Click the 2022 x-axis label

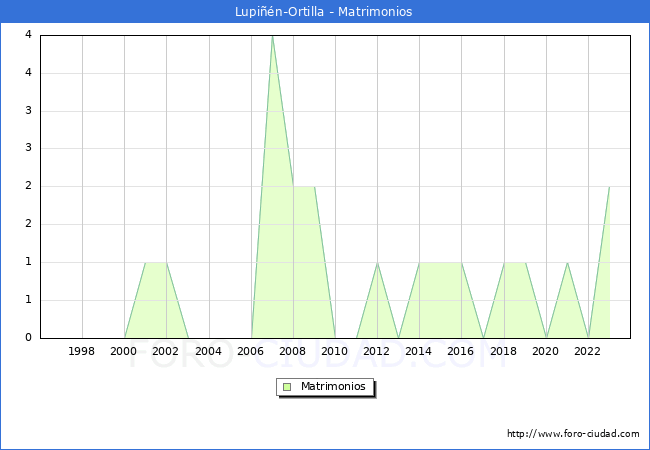pyautogui.click(x=587, y=351)
